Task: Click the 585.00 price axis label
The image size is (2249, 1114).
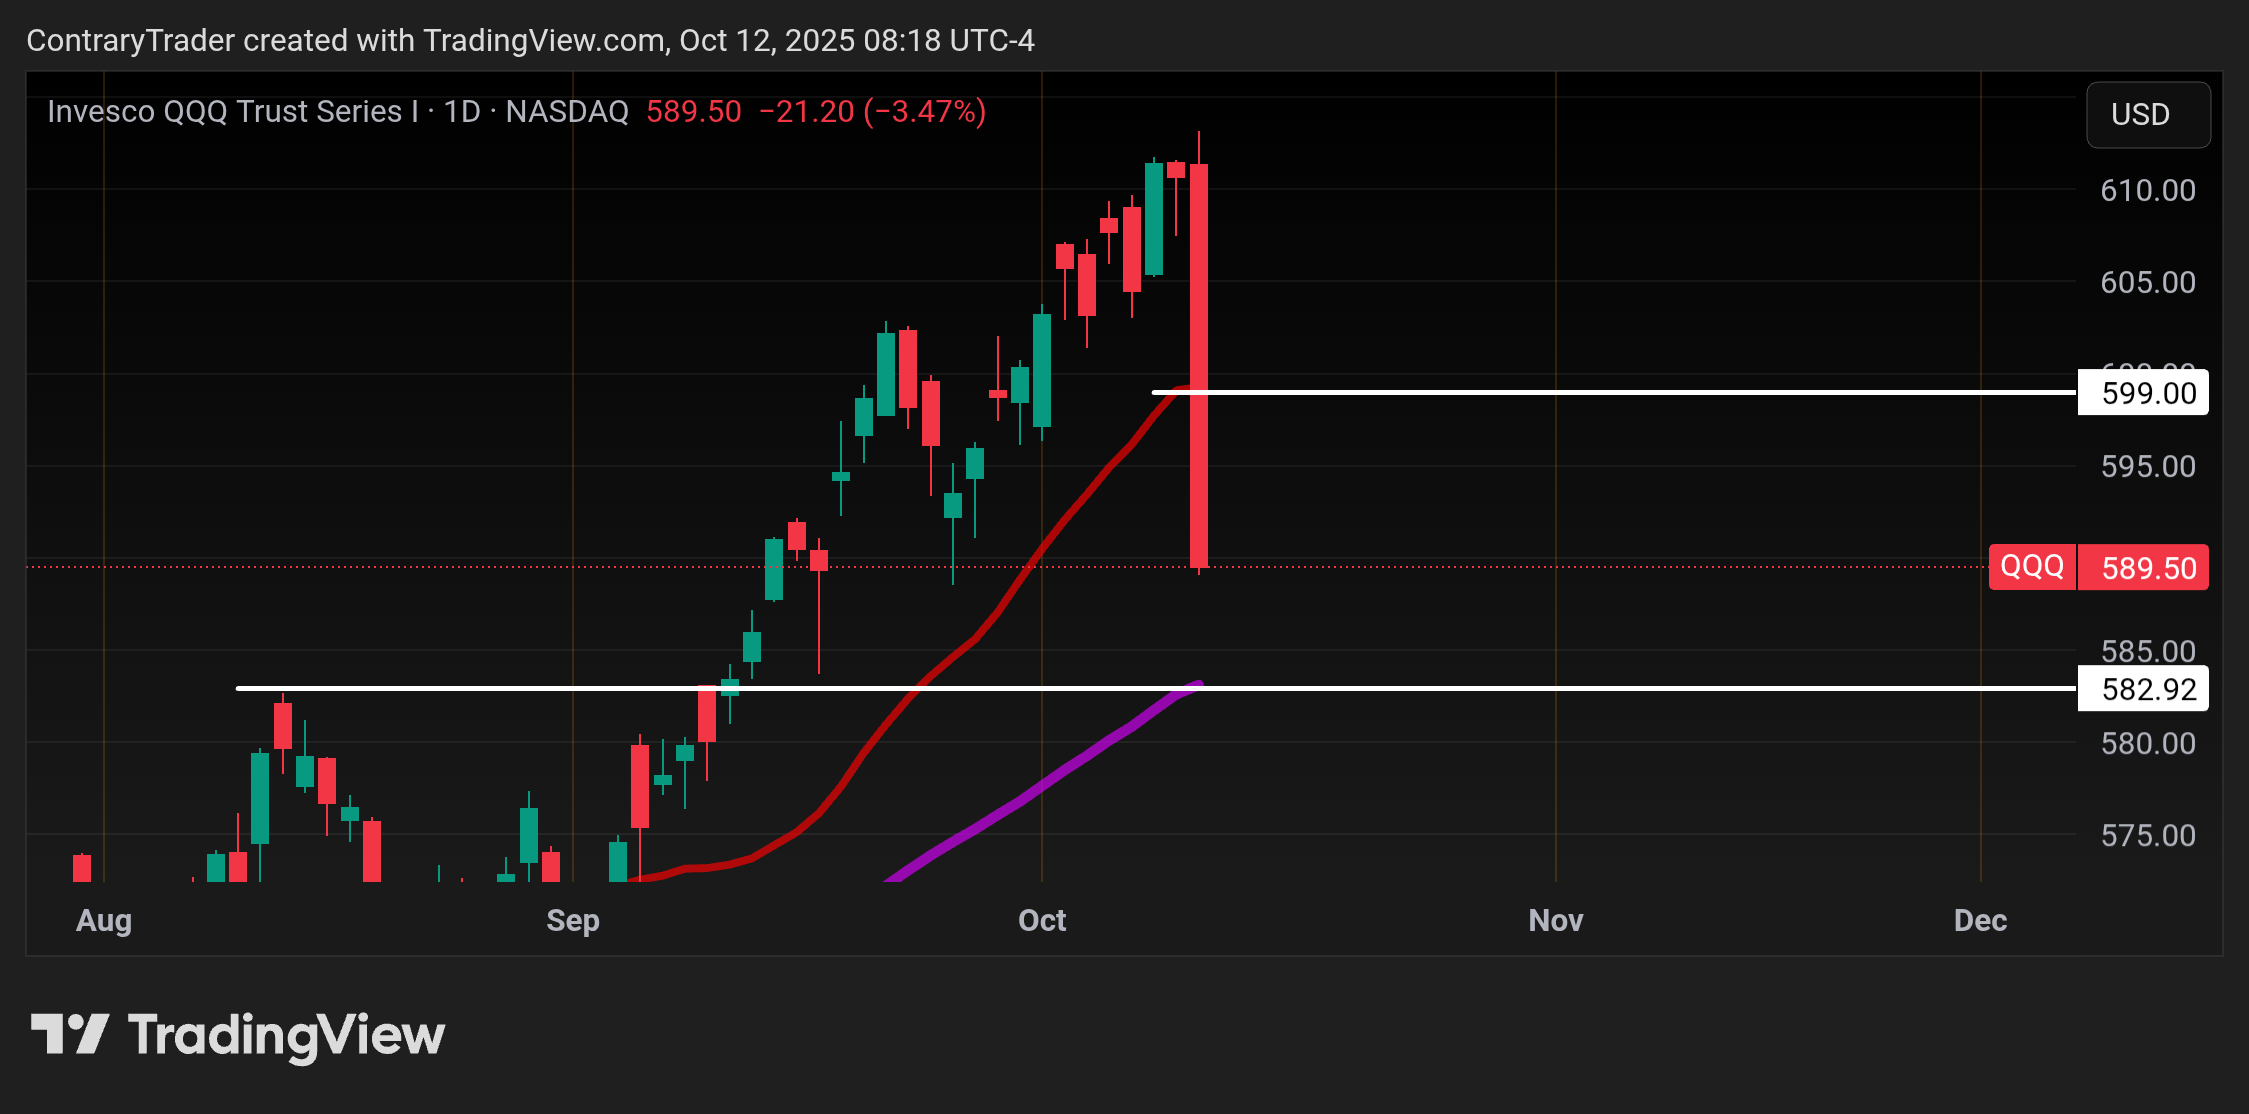Action: [2148, 651]
